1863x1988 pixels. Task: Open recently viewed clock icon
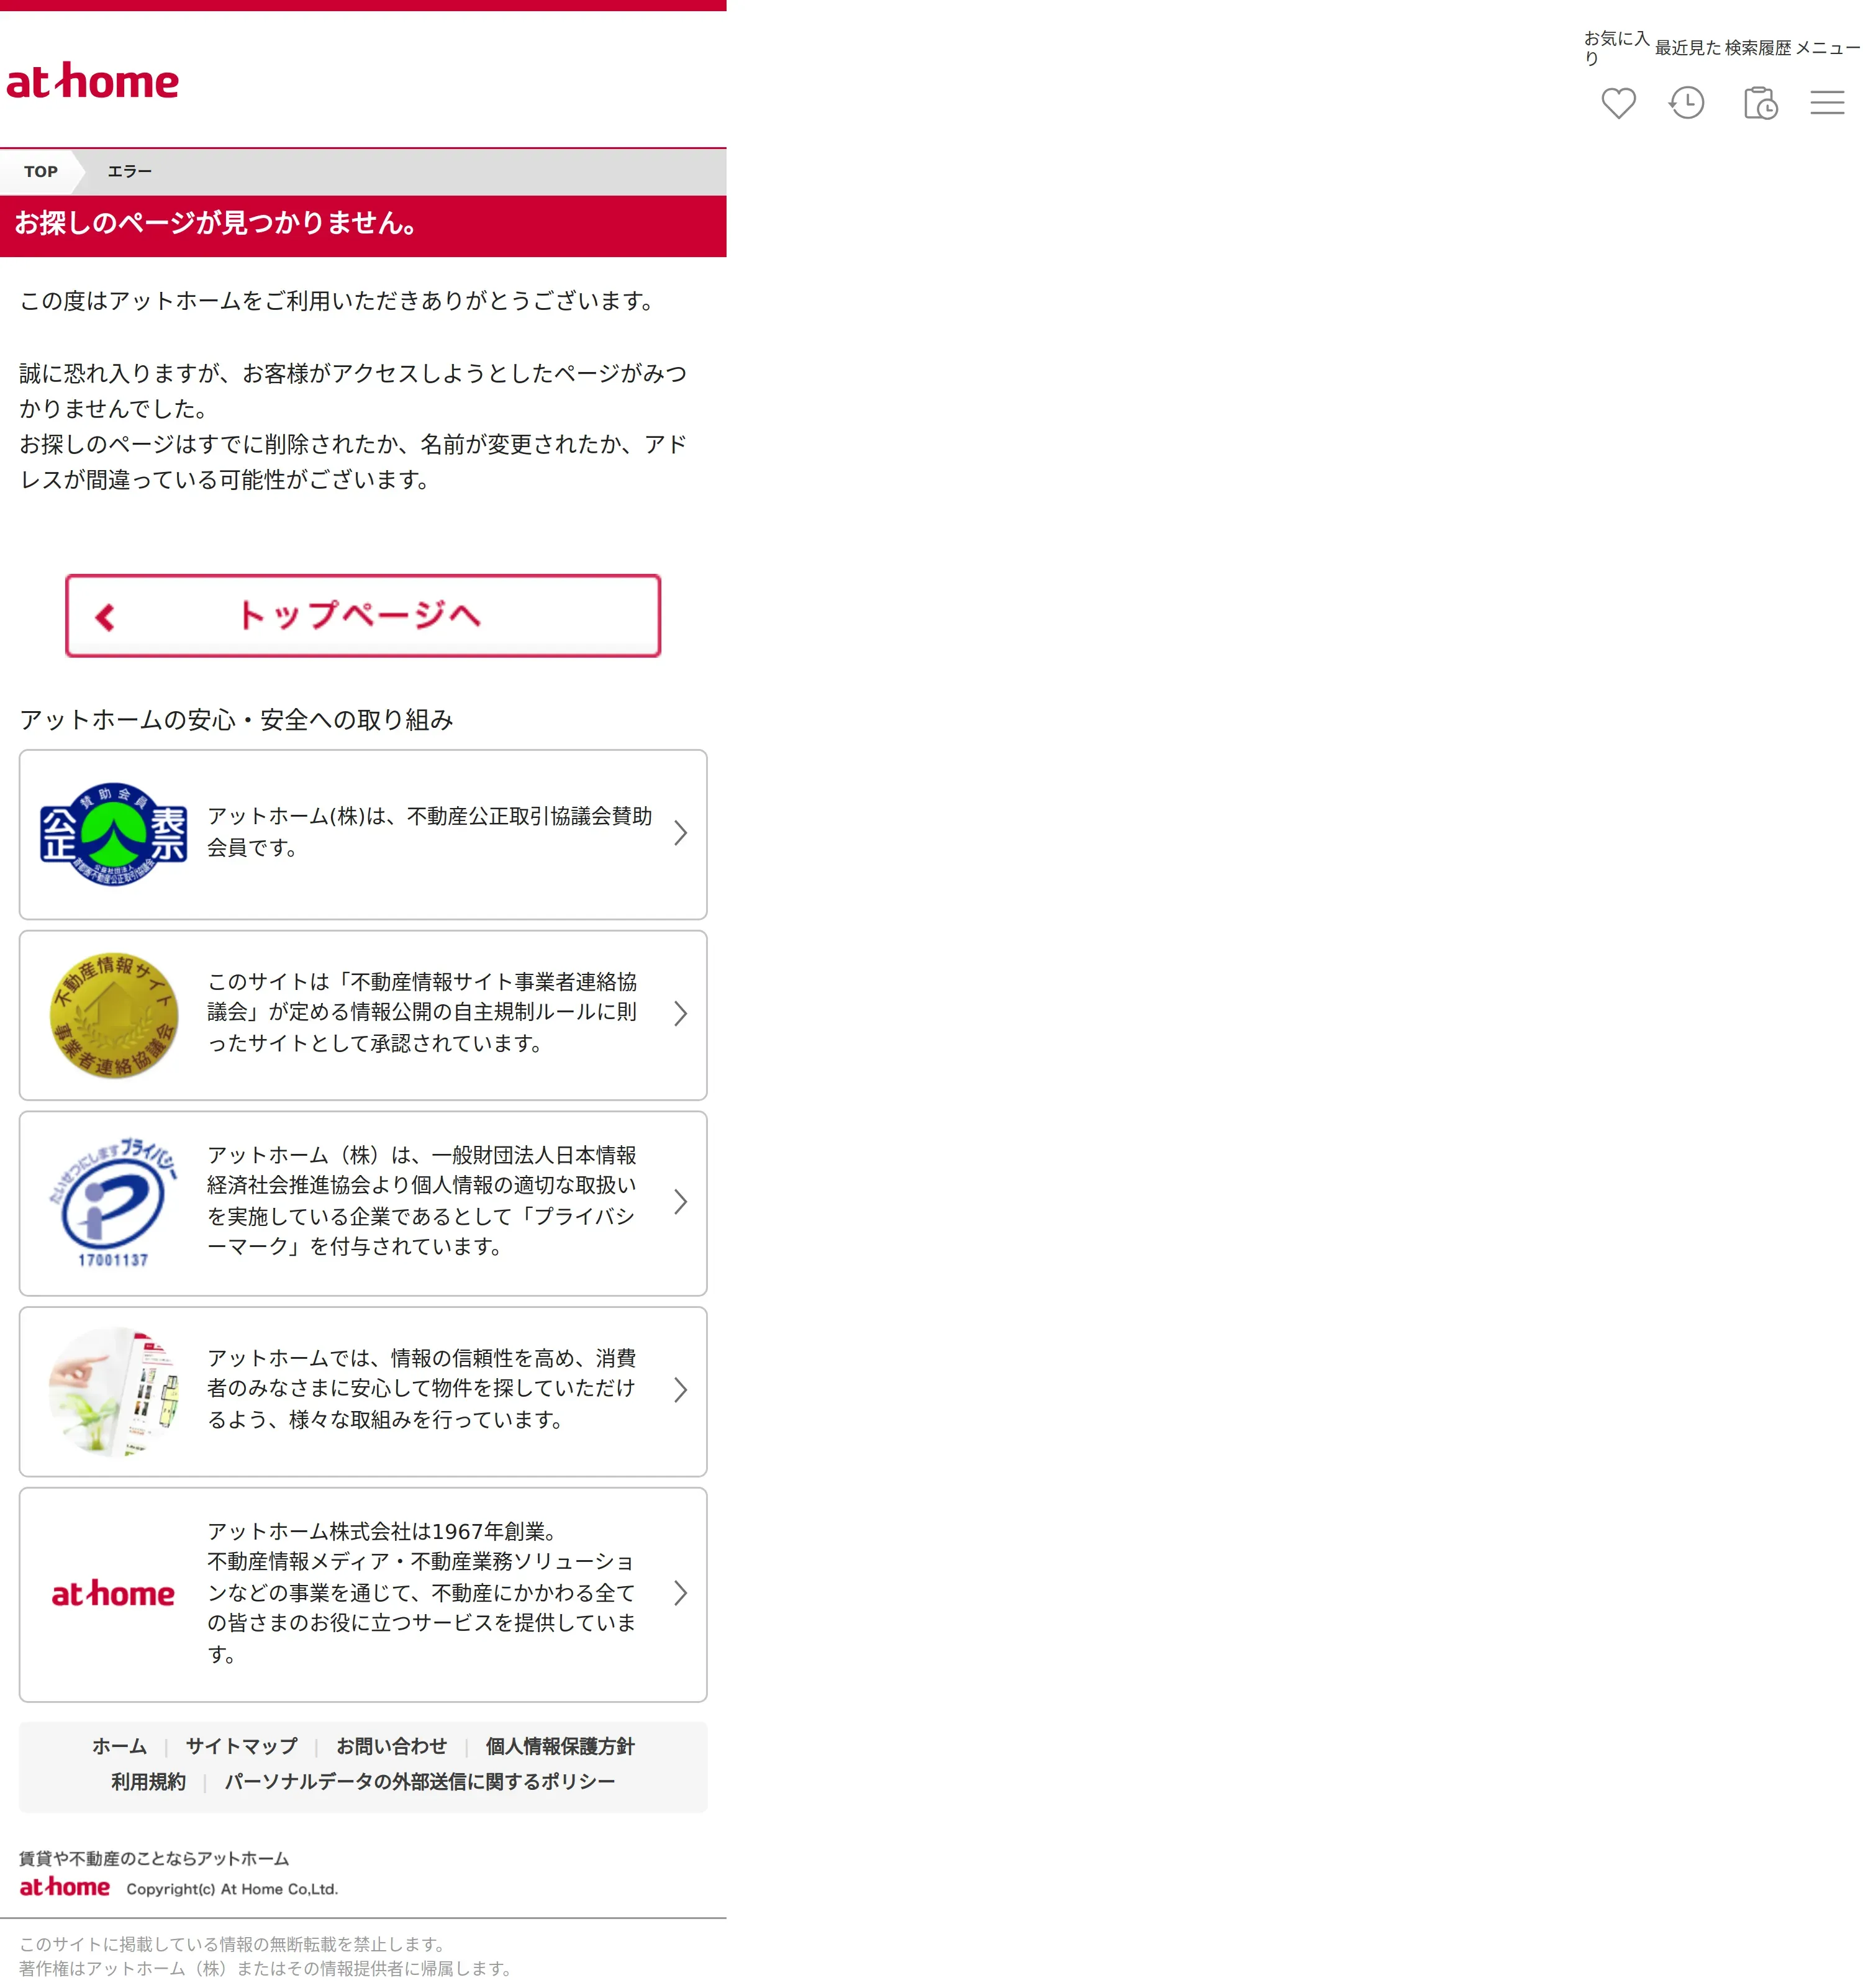(1687, 103)
